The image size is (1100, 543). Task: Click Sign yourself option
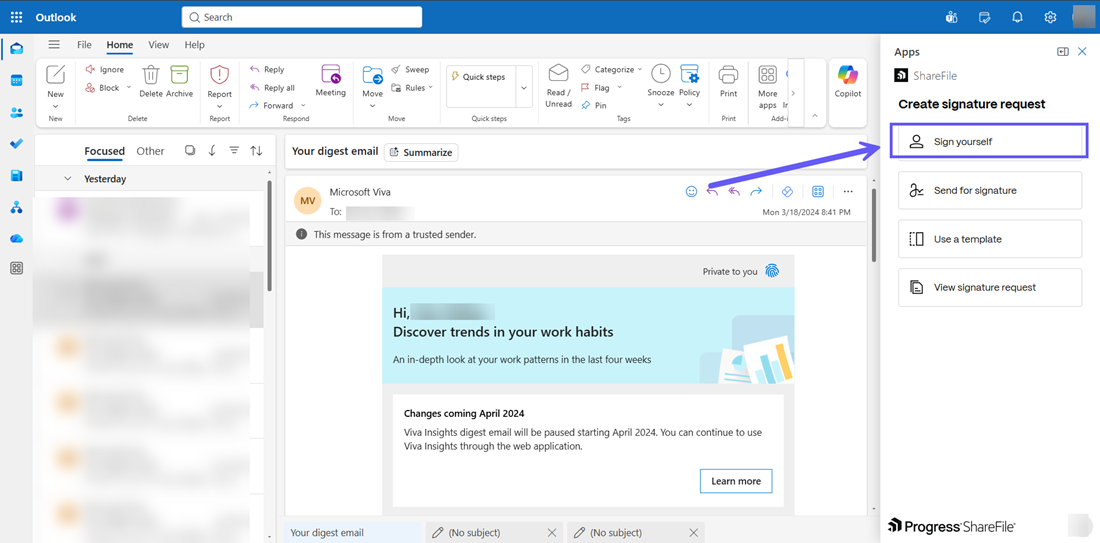point(989,141)
